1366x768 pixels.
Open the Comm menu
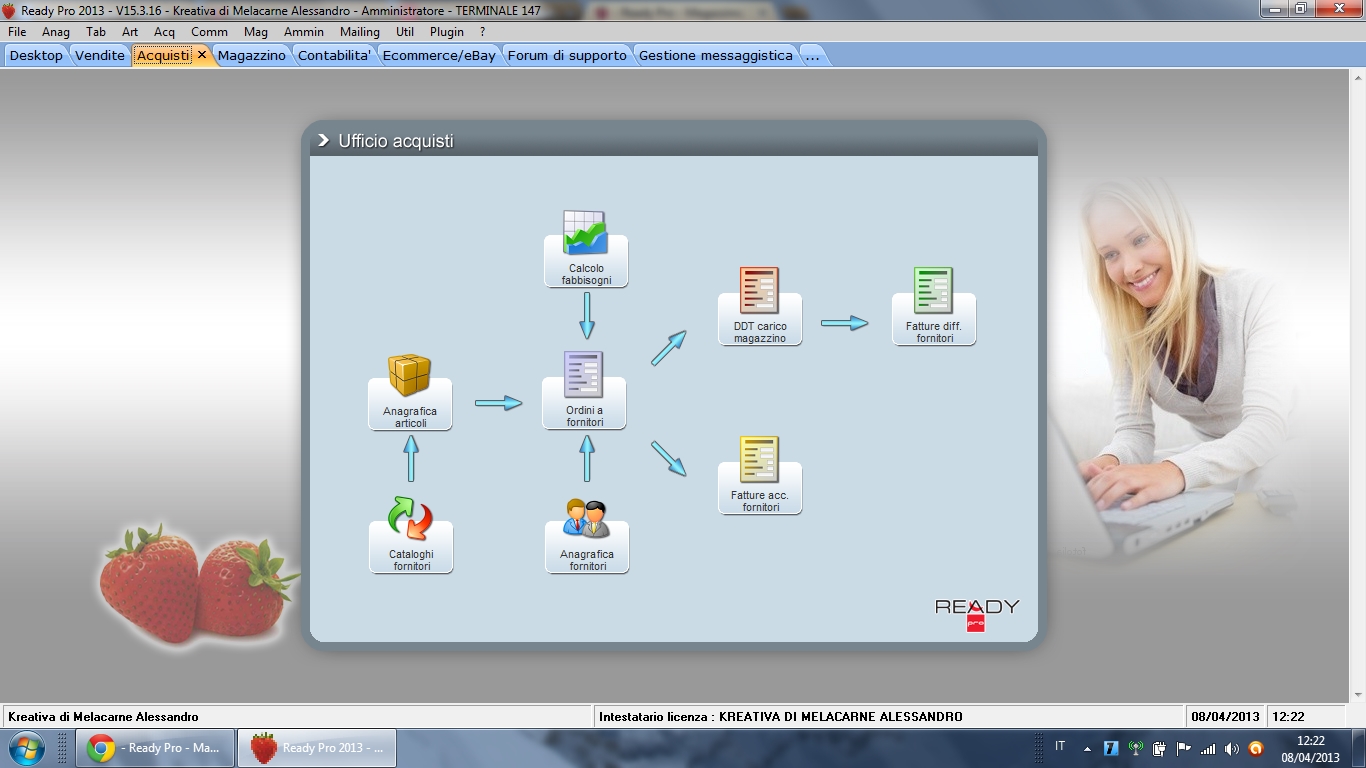point(209,31)
